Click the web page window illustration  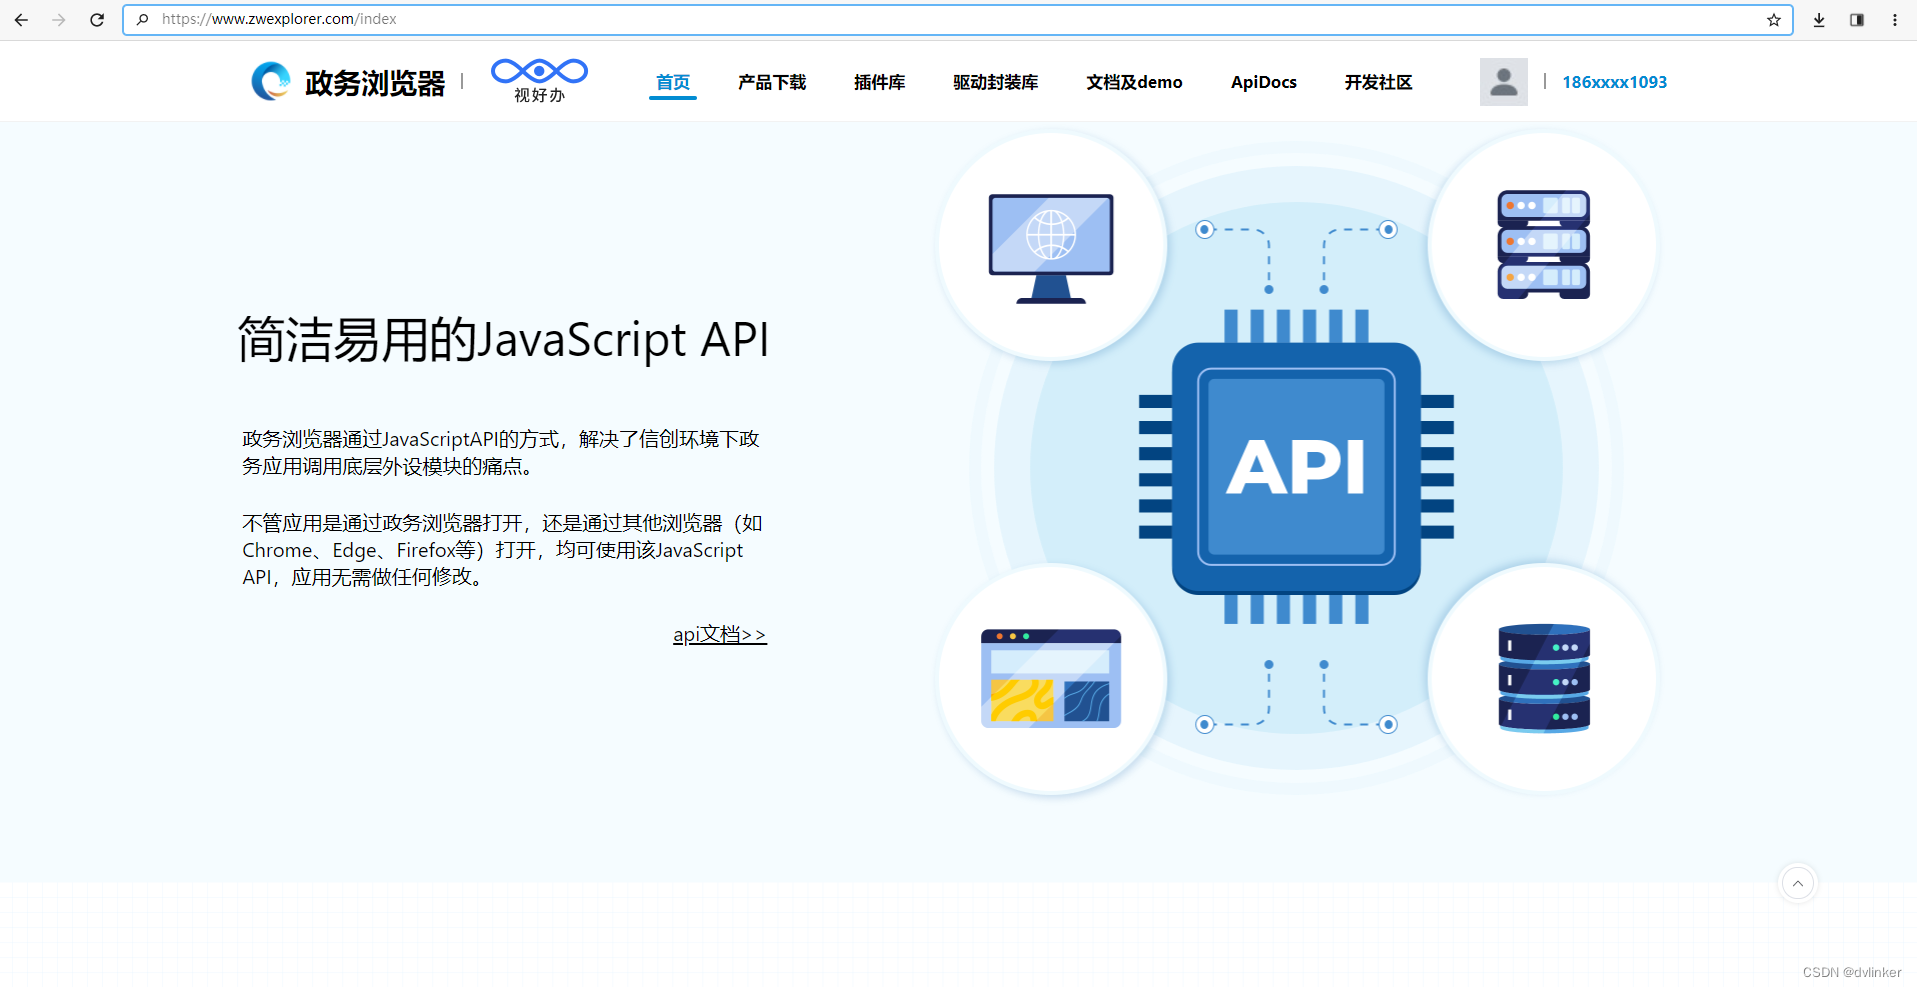(x=1051, y=678)
